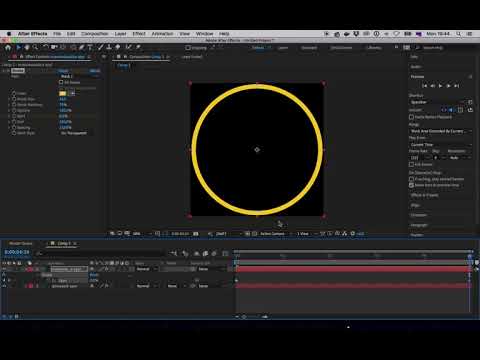Open the Character panel header
Viewport: 480px width, 360px height.
tap(419, 215)
